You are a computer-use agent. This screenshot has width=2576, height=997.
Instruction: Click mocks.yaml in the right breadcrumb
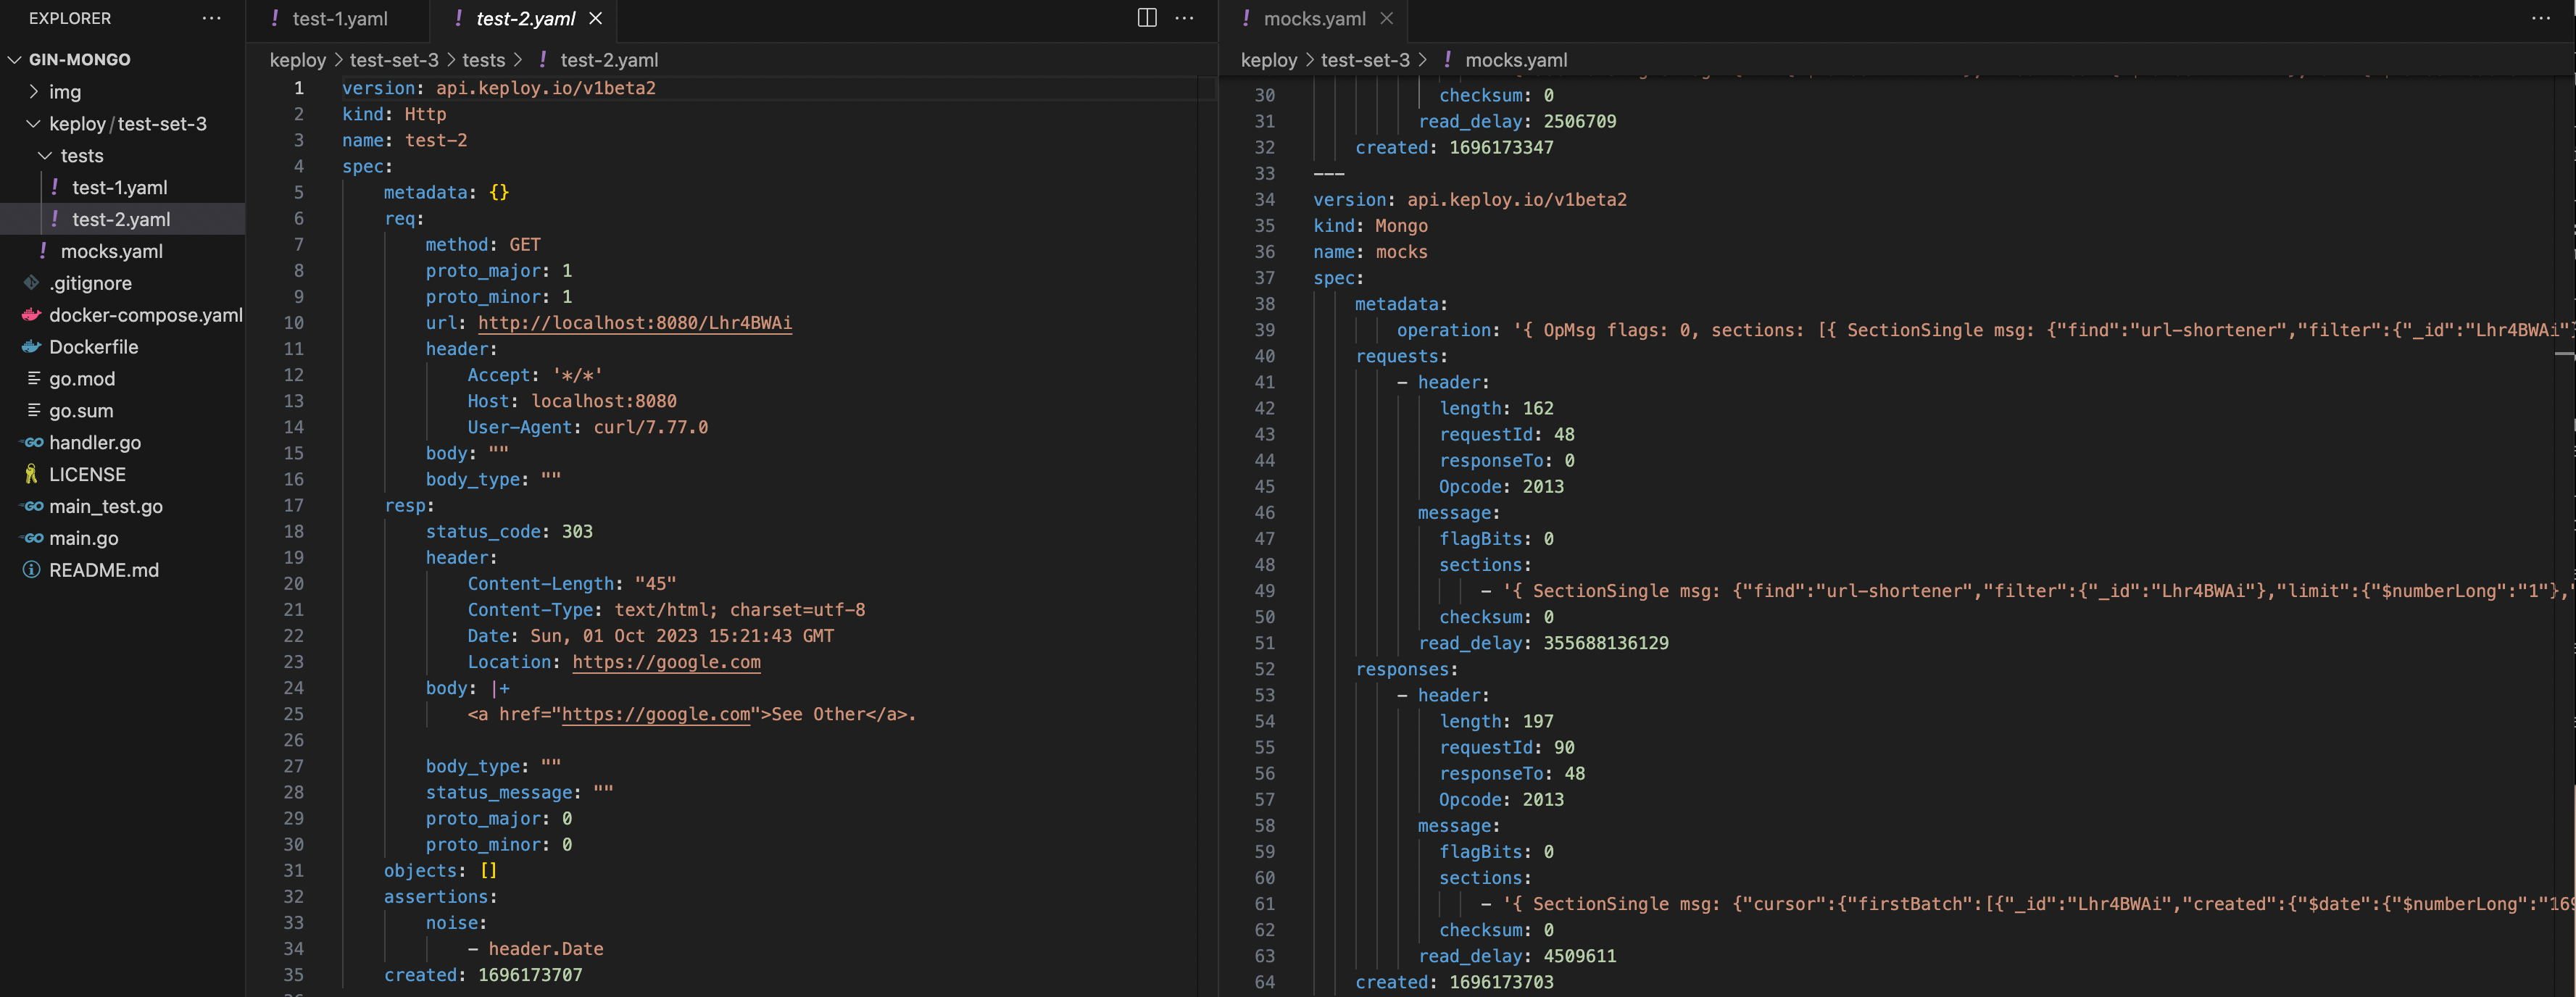[x=1516, y=60]
